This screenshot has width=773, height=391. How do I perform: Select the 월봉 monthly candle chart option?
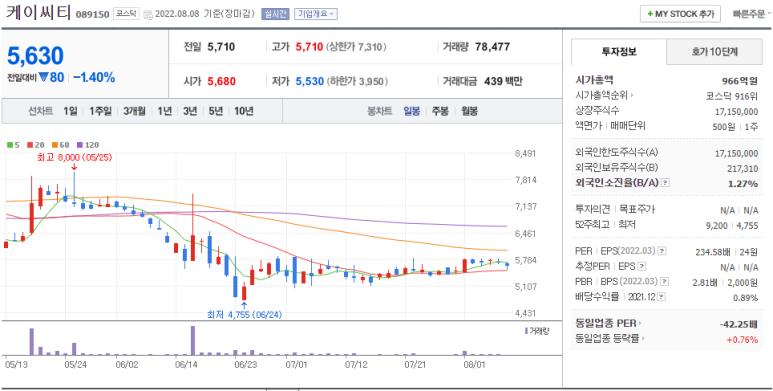(469, 111)
